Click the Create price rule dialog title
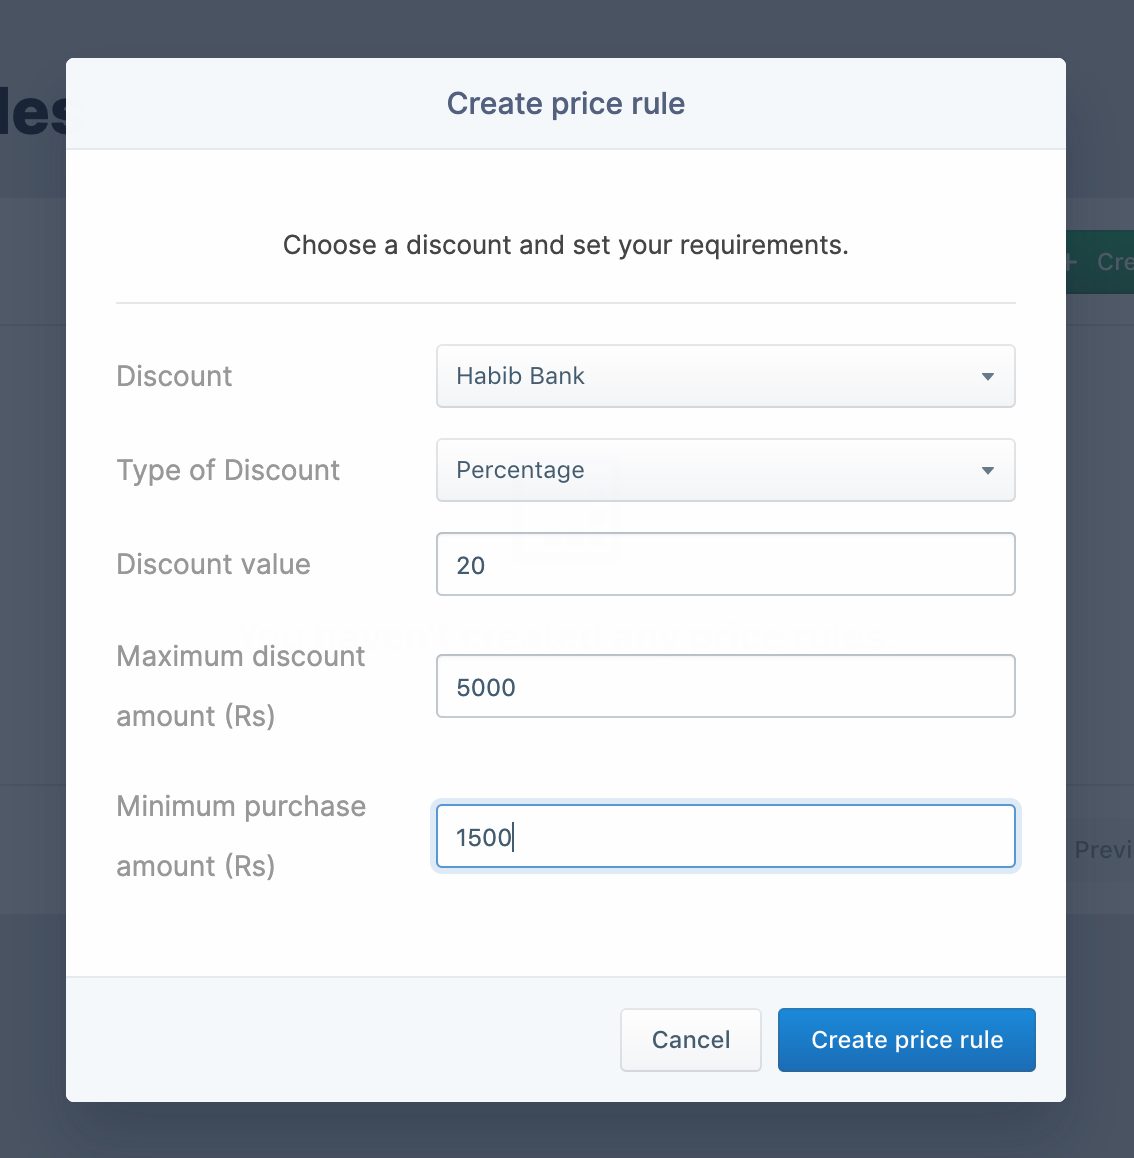The width and height of the screenshot is (1134, 1158). [565, 104]
